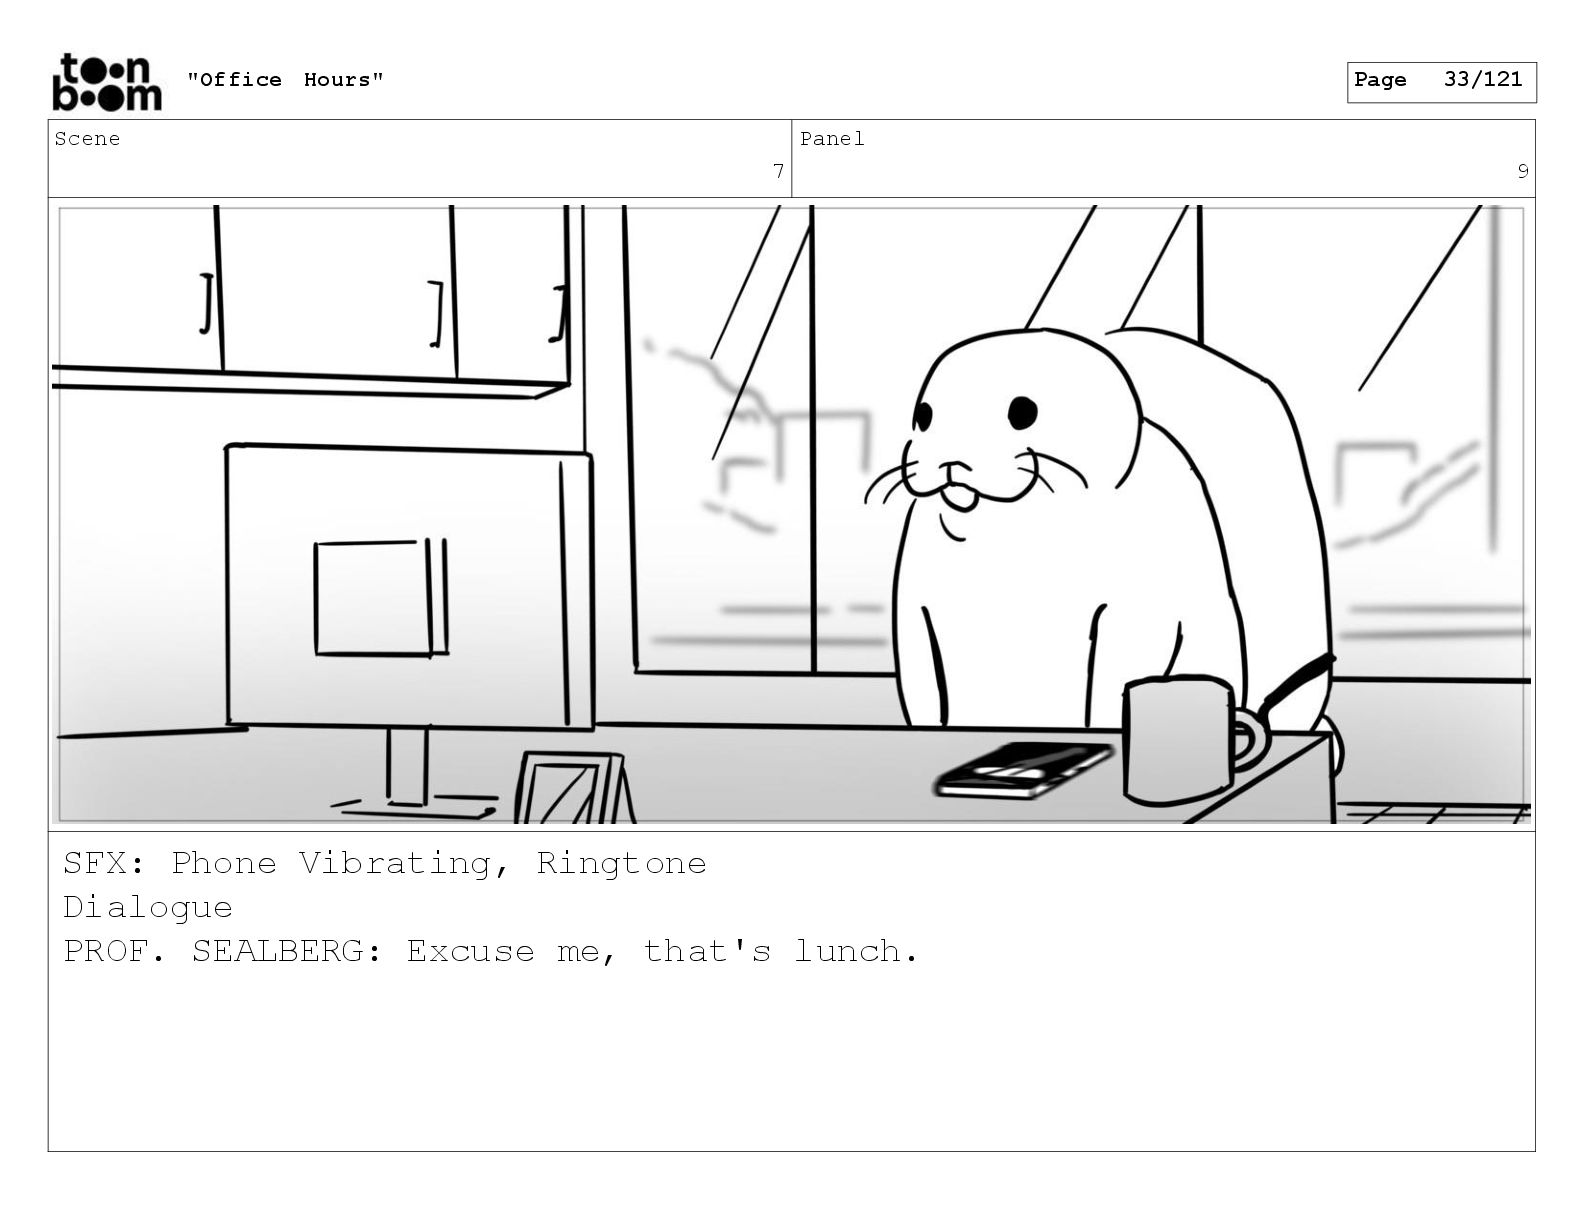Click the Panel label

pyautogui.click(x=832, y=139)
